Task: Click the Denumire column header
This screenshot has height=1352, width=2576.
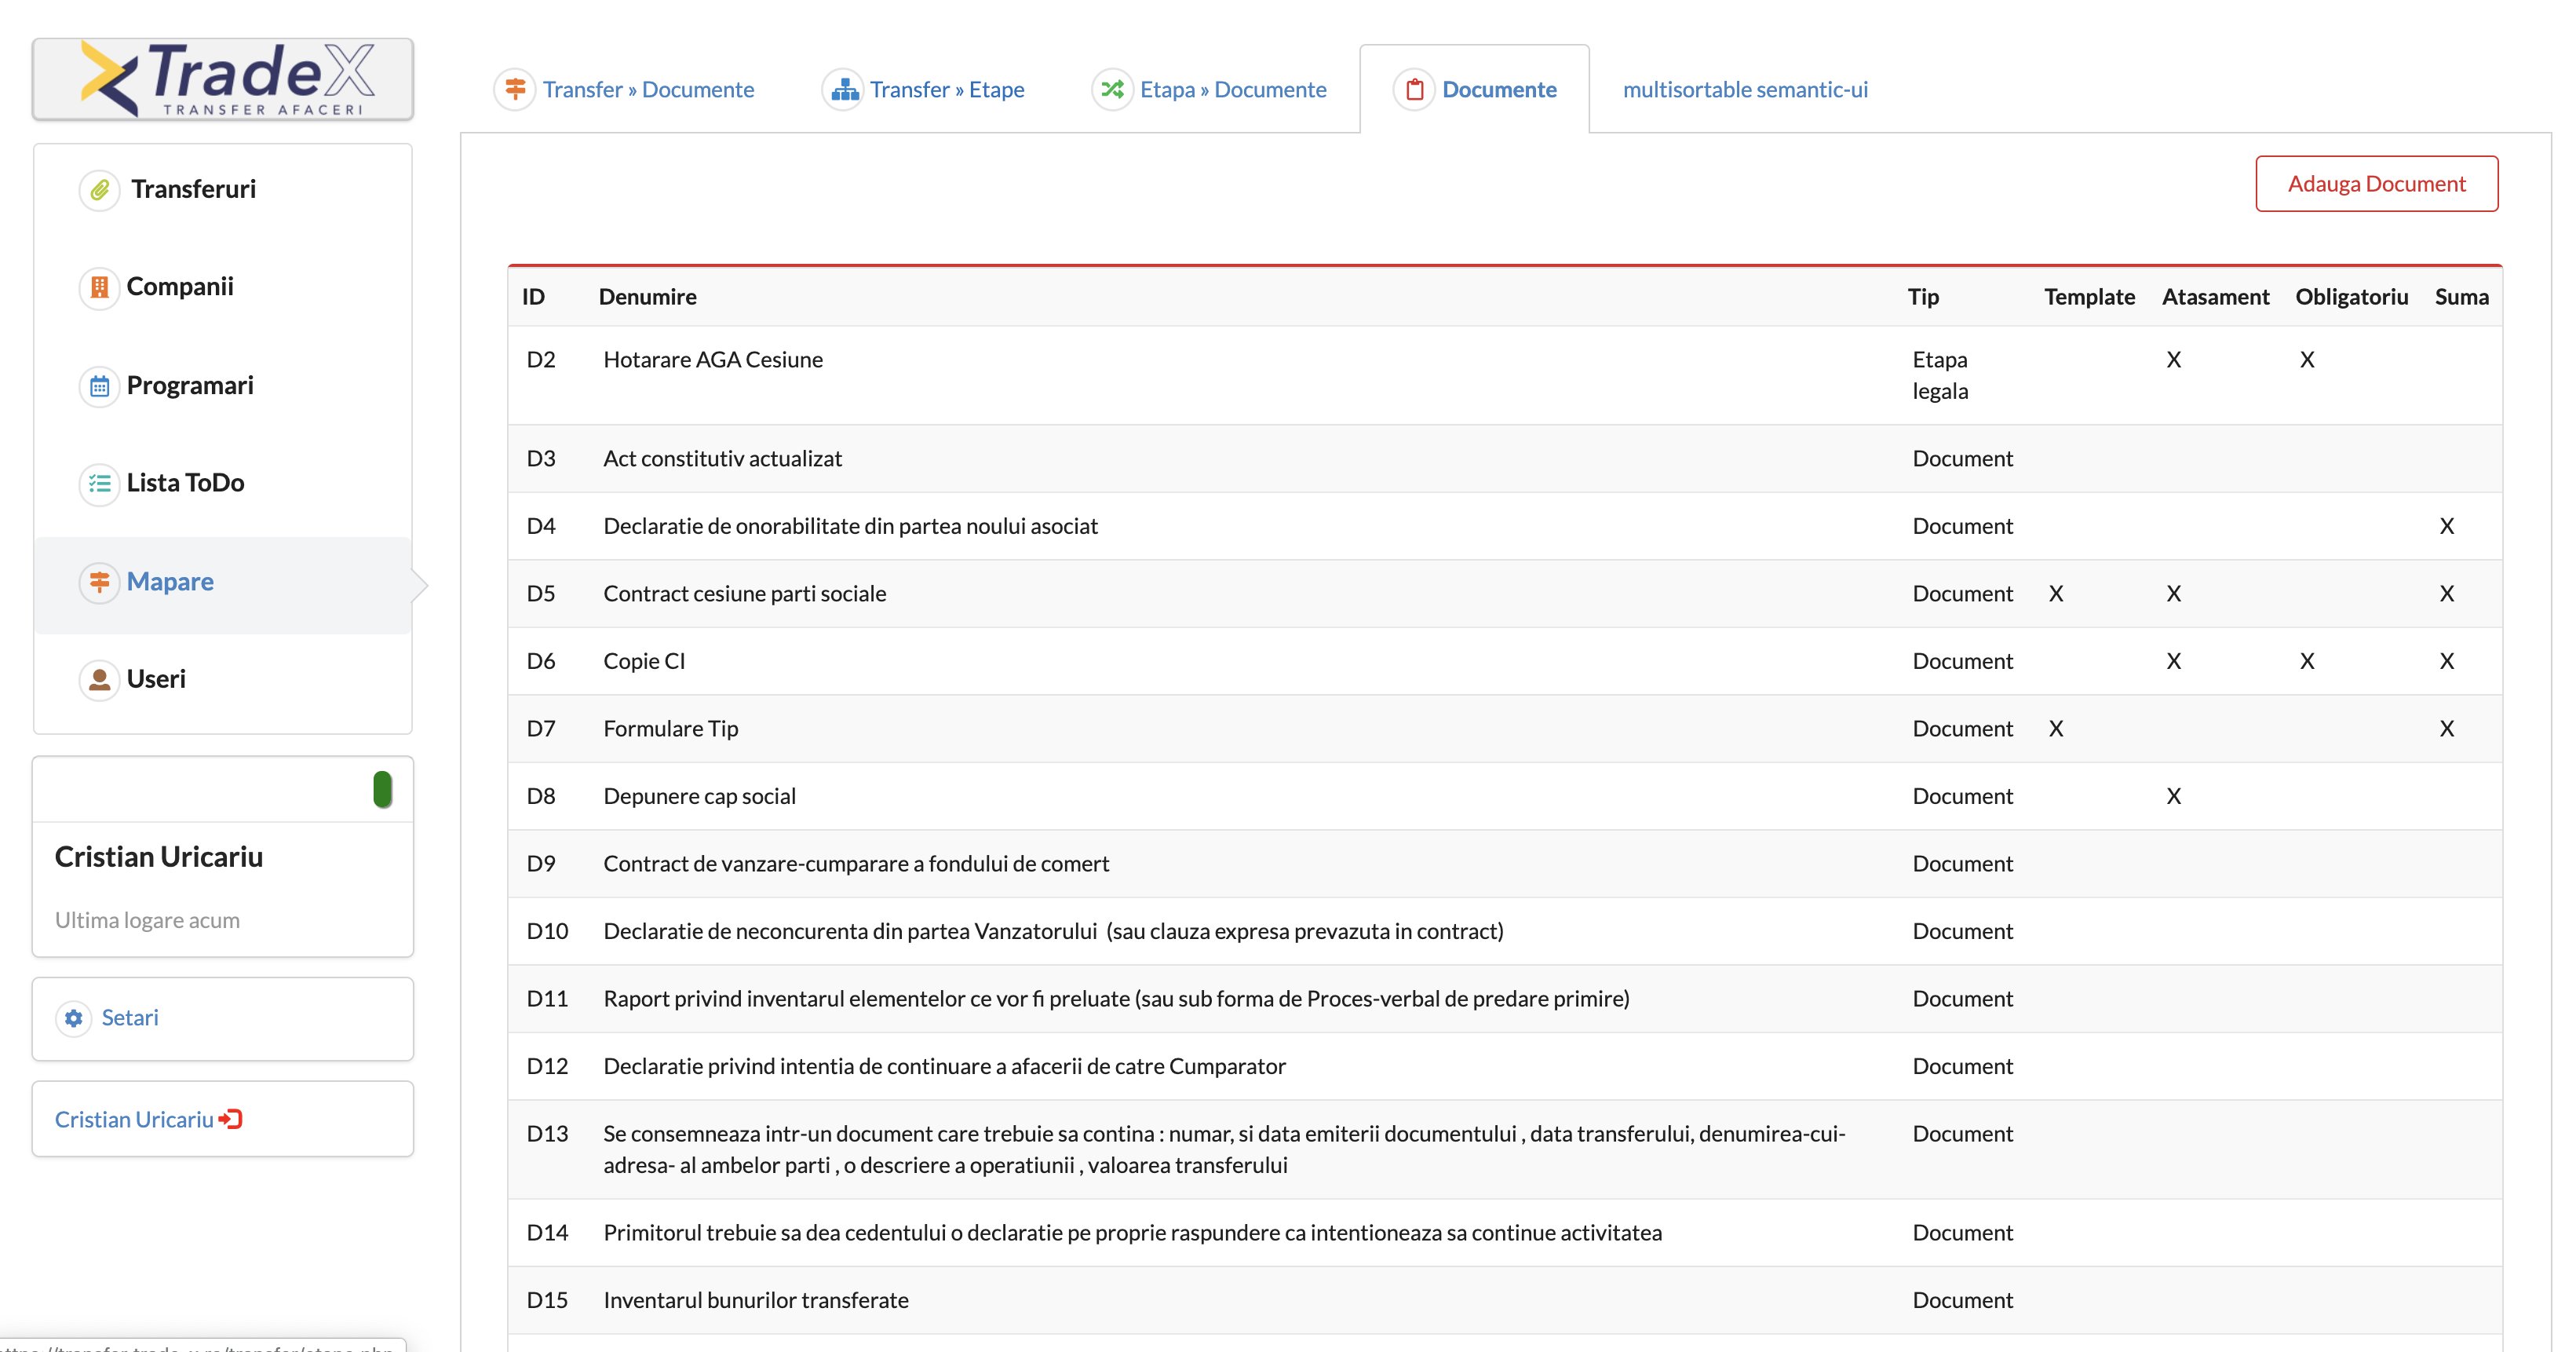Action: pos(647,297)
